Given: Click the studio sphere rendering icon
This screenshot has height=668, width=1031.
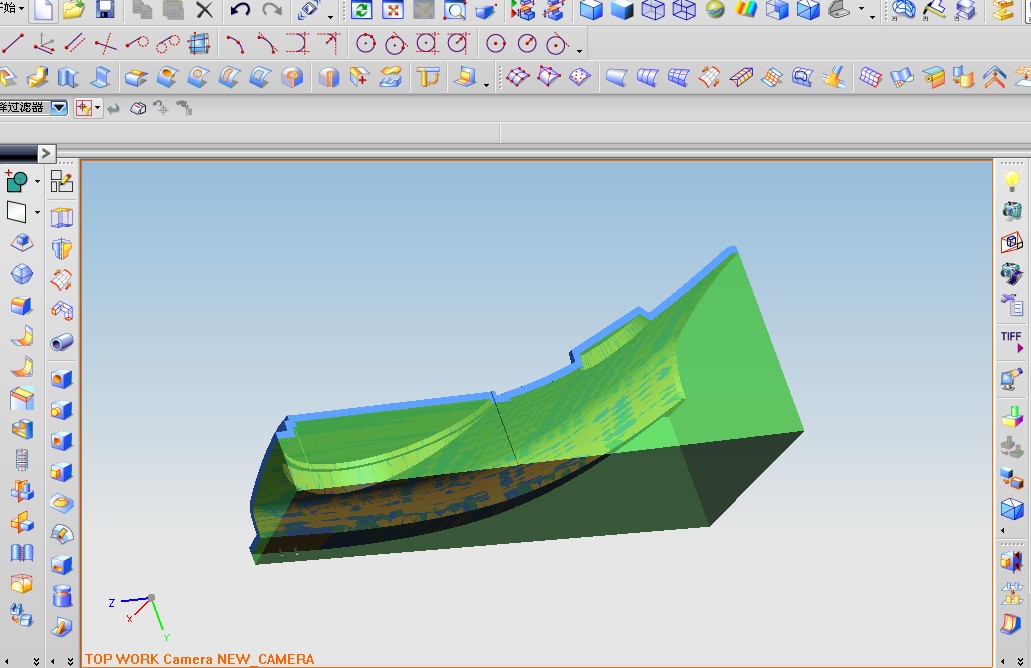Looking at the screenshot, I should tap(715, 9).
